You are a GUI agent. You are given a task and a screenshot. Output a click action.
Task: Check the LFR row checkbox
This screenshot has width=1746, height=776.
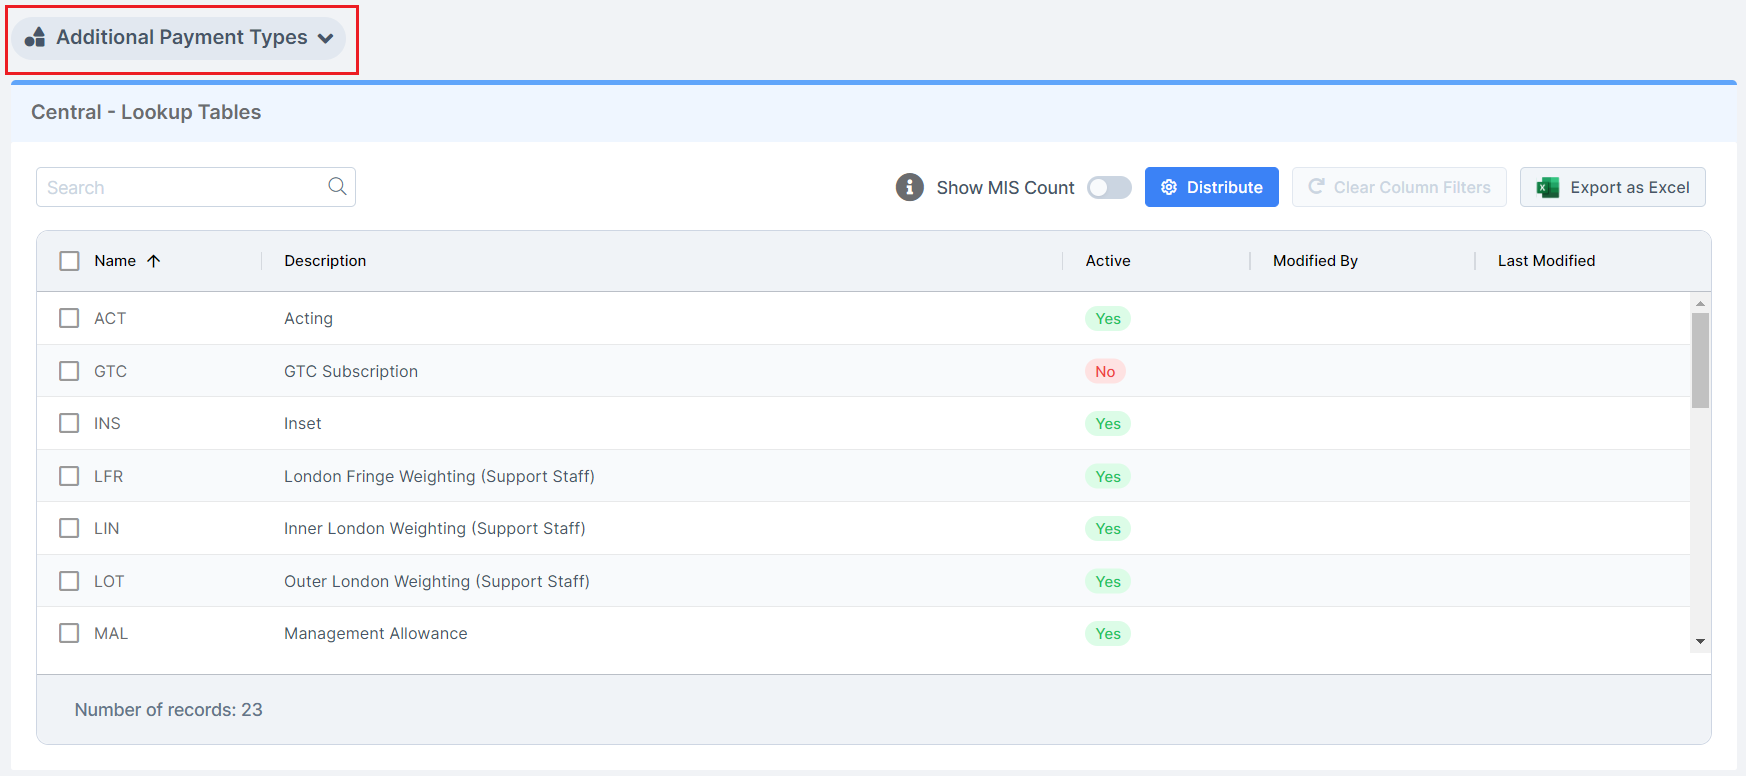coord(69,476)
